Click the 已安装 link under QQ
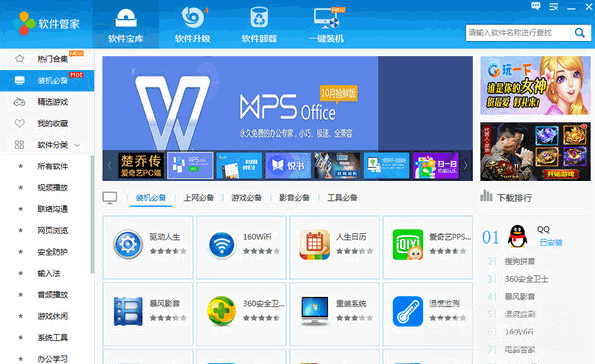The height and width of the screenshot is (364, 595). [551, 243]
